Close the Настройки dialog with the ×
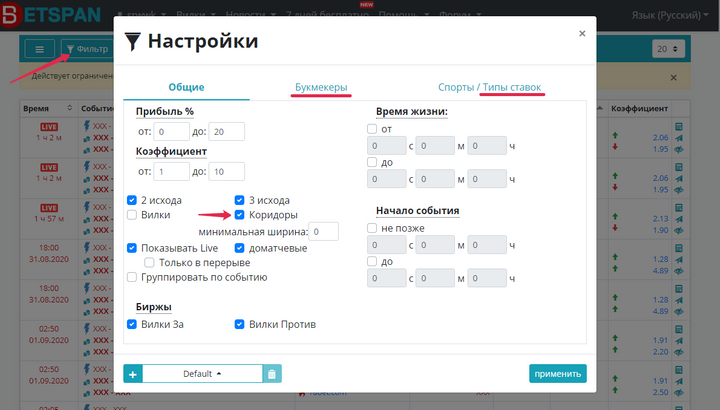The height and width of the screenshot is (410, 720). click(x=582, y=34)
